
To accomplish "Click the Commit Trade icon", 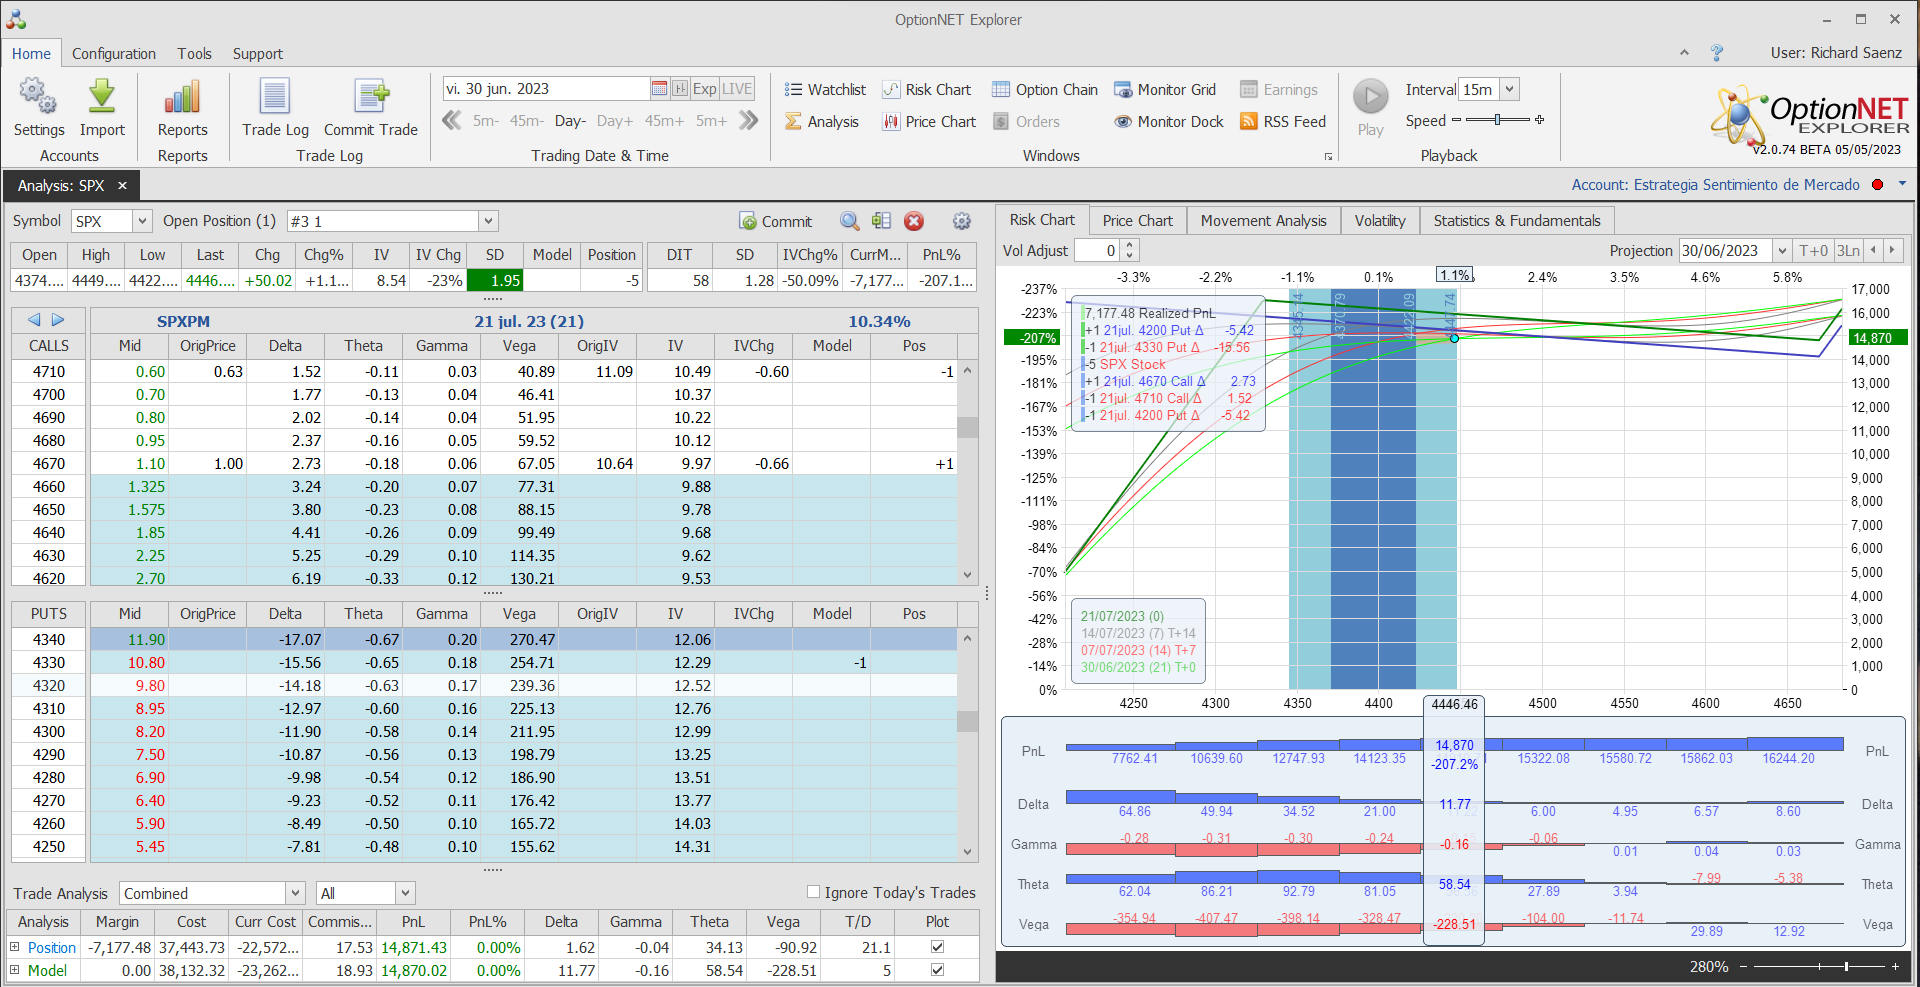I will pyautogui.click(x=371, y=98).
